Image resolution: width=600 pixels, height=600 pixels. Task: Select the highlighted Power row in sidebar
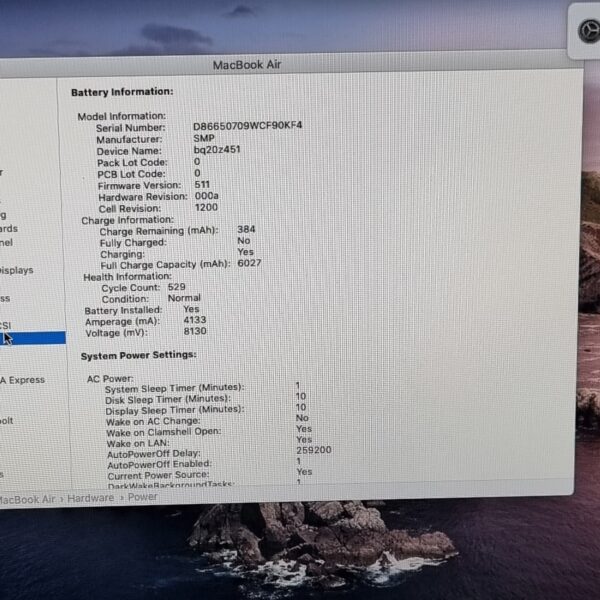coord(33,338)
